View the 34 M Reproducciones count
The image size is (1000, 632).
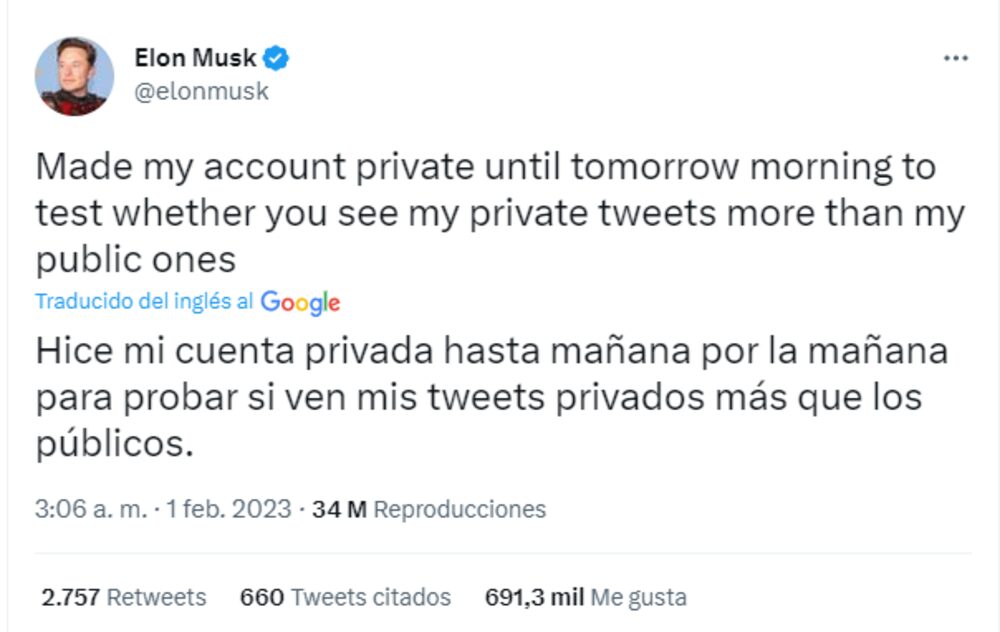429,509
